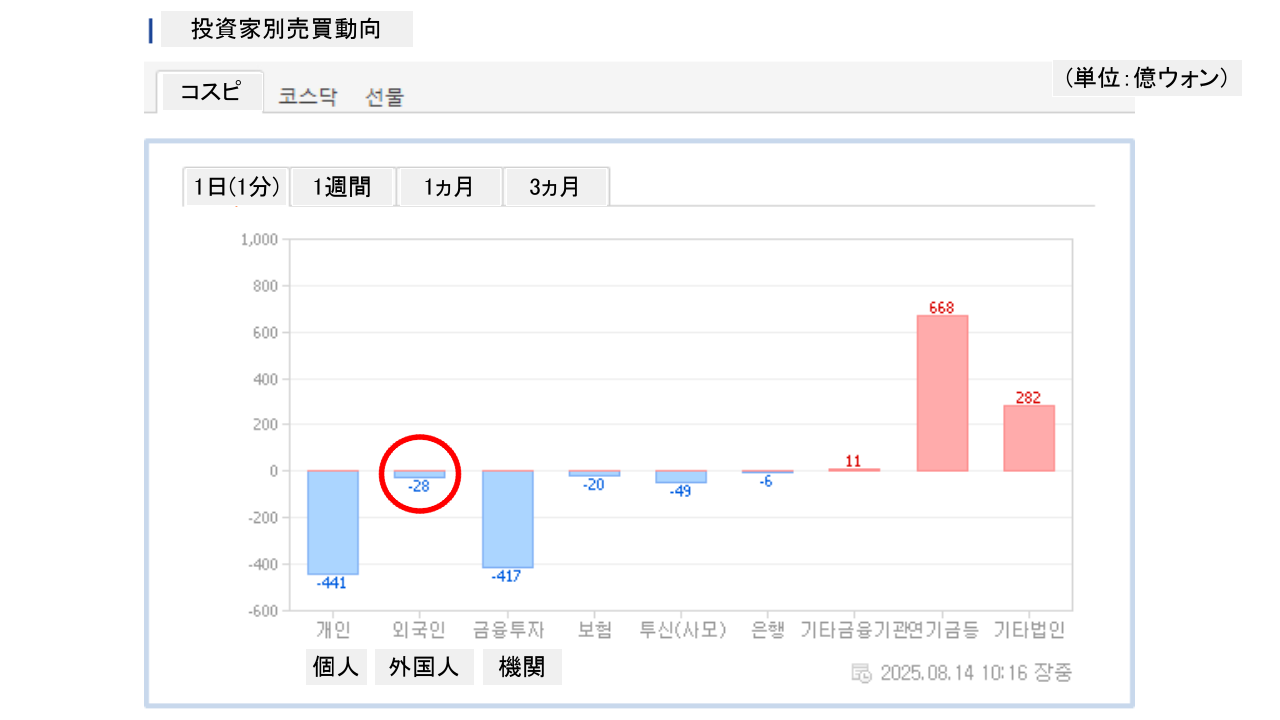Click the 投資家別売買動向 heading

[286, 29]
